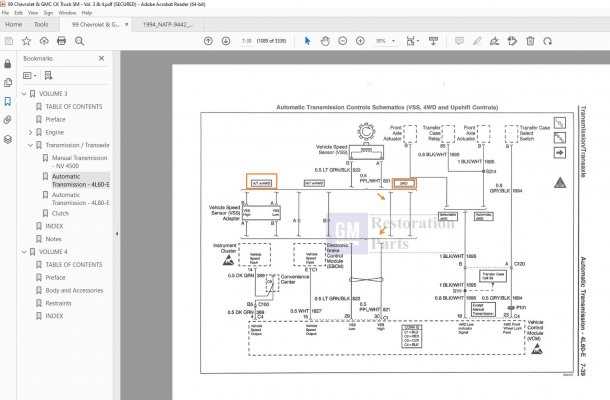Image resolution: width=610 pixels, height=400 pixels.
Task: Zoom out with the minus button
Action: pos(343,41)
